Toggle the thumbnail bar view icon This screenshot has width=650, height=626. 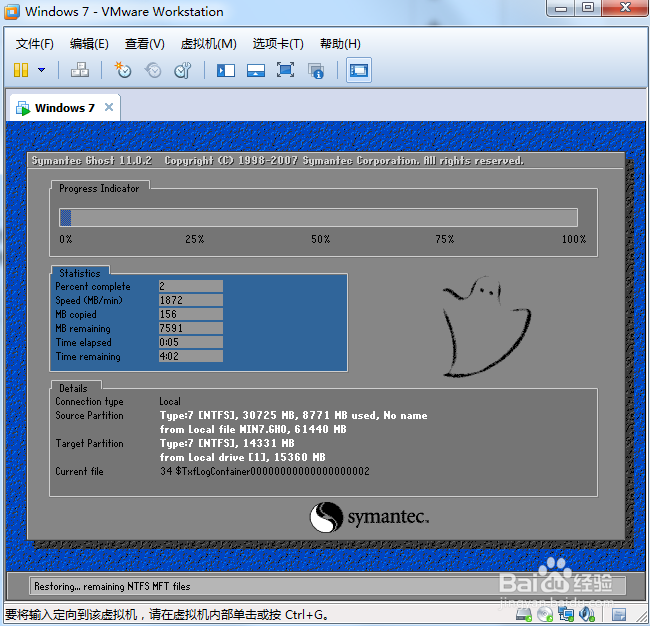256,70
